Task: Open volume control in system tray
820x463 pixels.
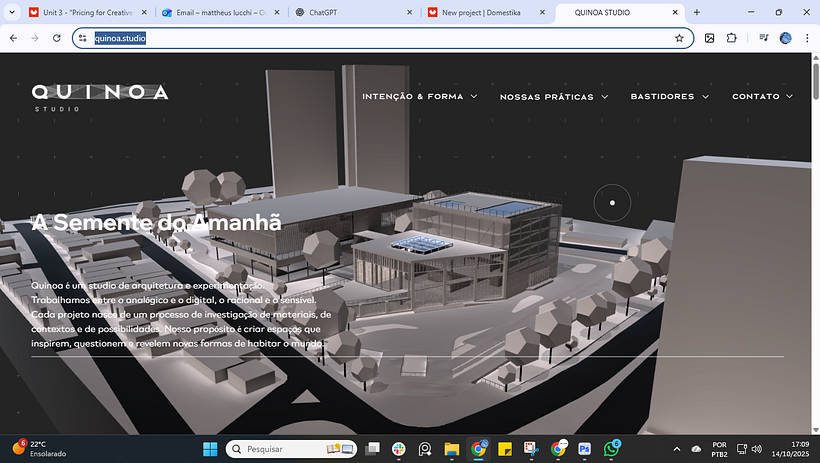Action: tap(756, 449)
